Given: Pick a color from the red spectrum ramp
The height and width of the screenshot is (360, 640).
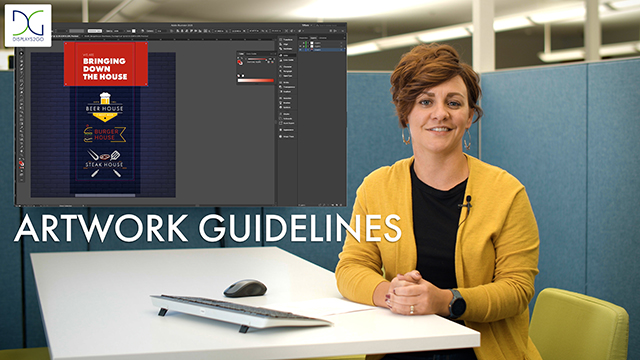Looking at the screenshot, I should pos(256,80).
